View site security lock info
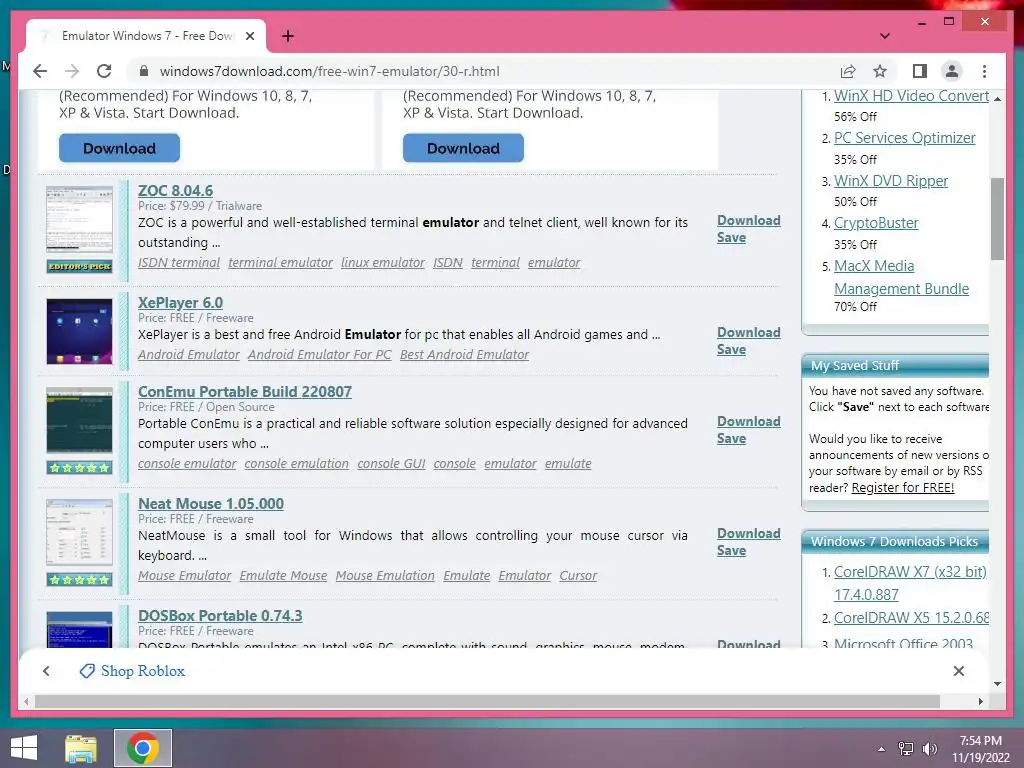This screenshot has height=768, width=1024. (144, 71)
